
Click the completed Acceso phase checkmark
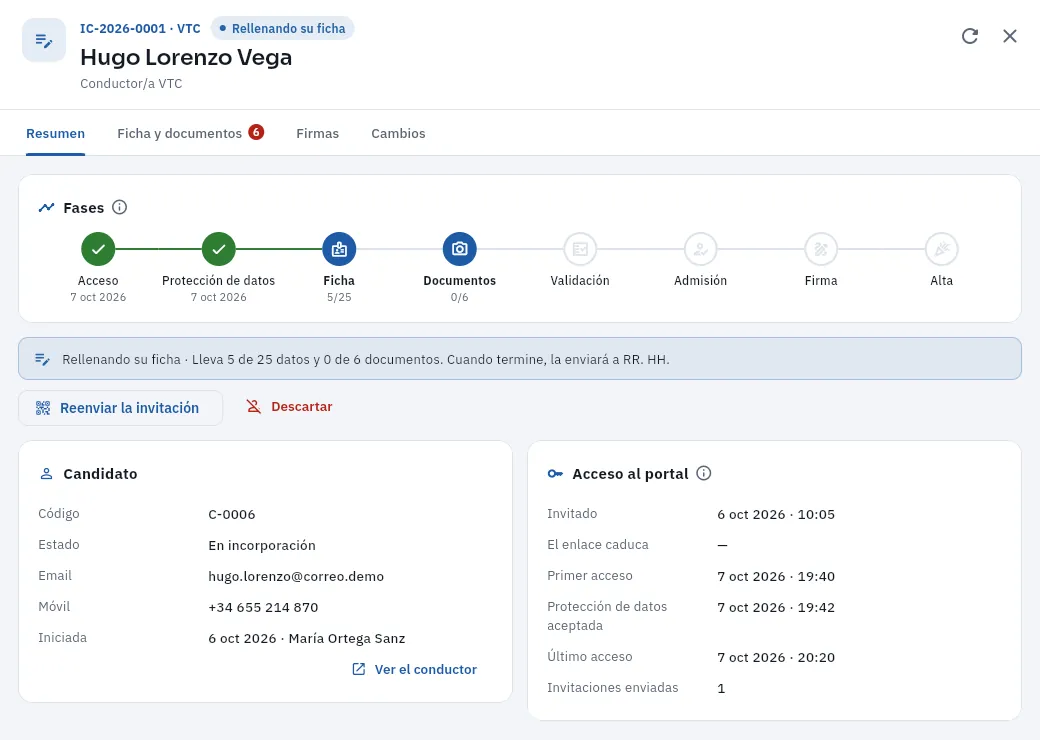tap(98, 249)
